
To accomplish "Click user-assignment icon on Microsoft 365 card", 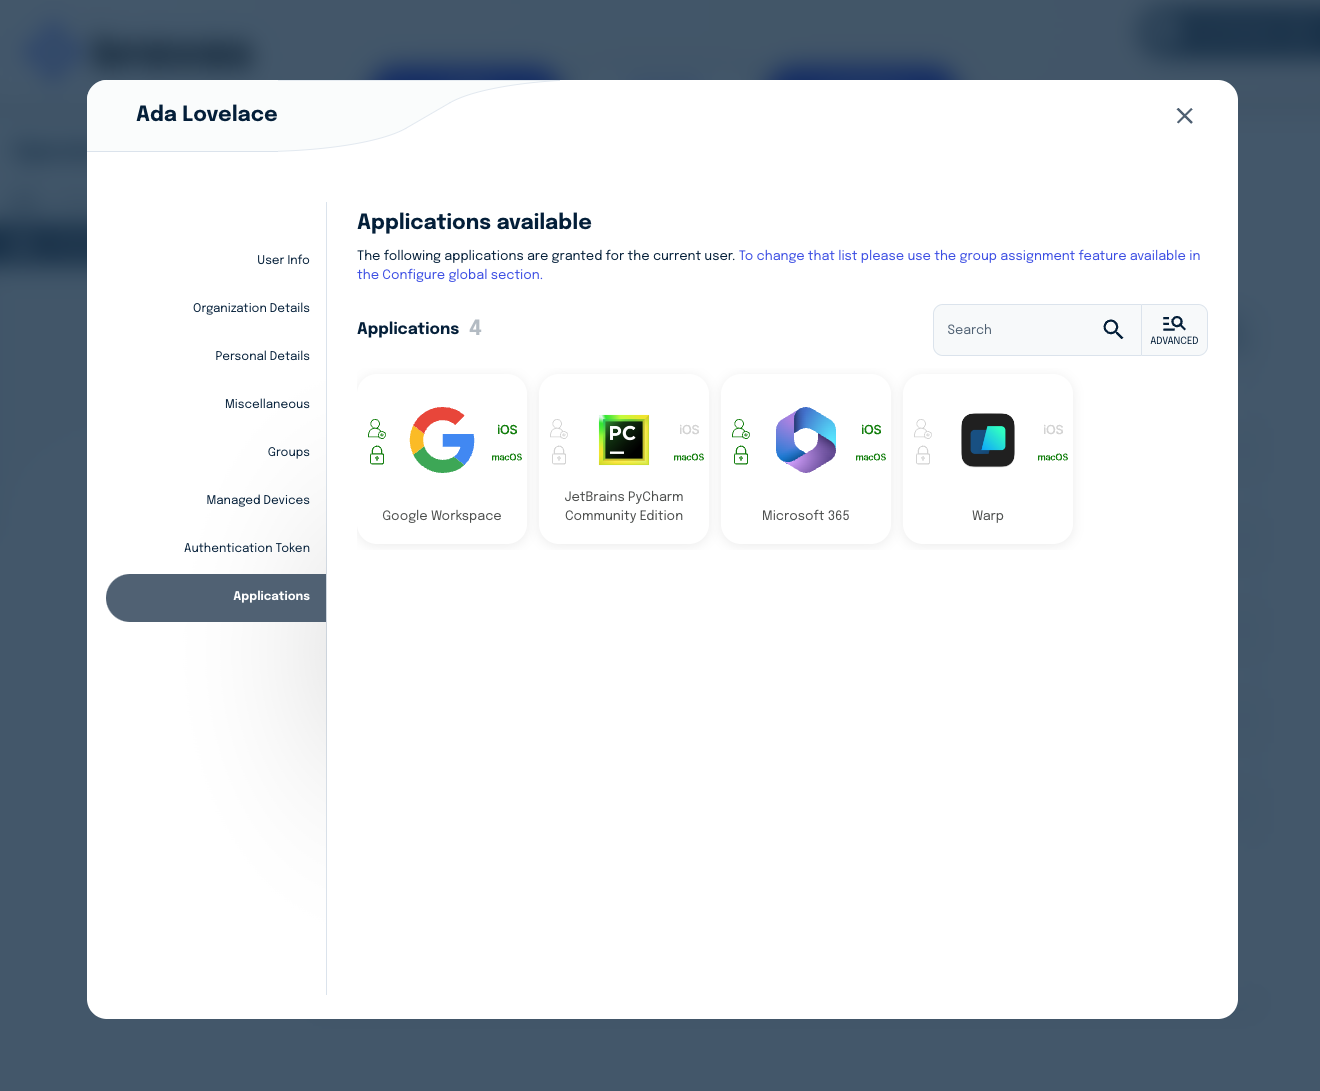I will (740, 429).
